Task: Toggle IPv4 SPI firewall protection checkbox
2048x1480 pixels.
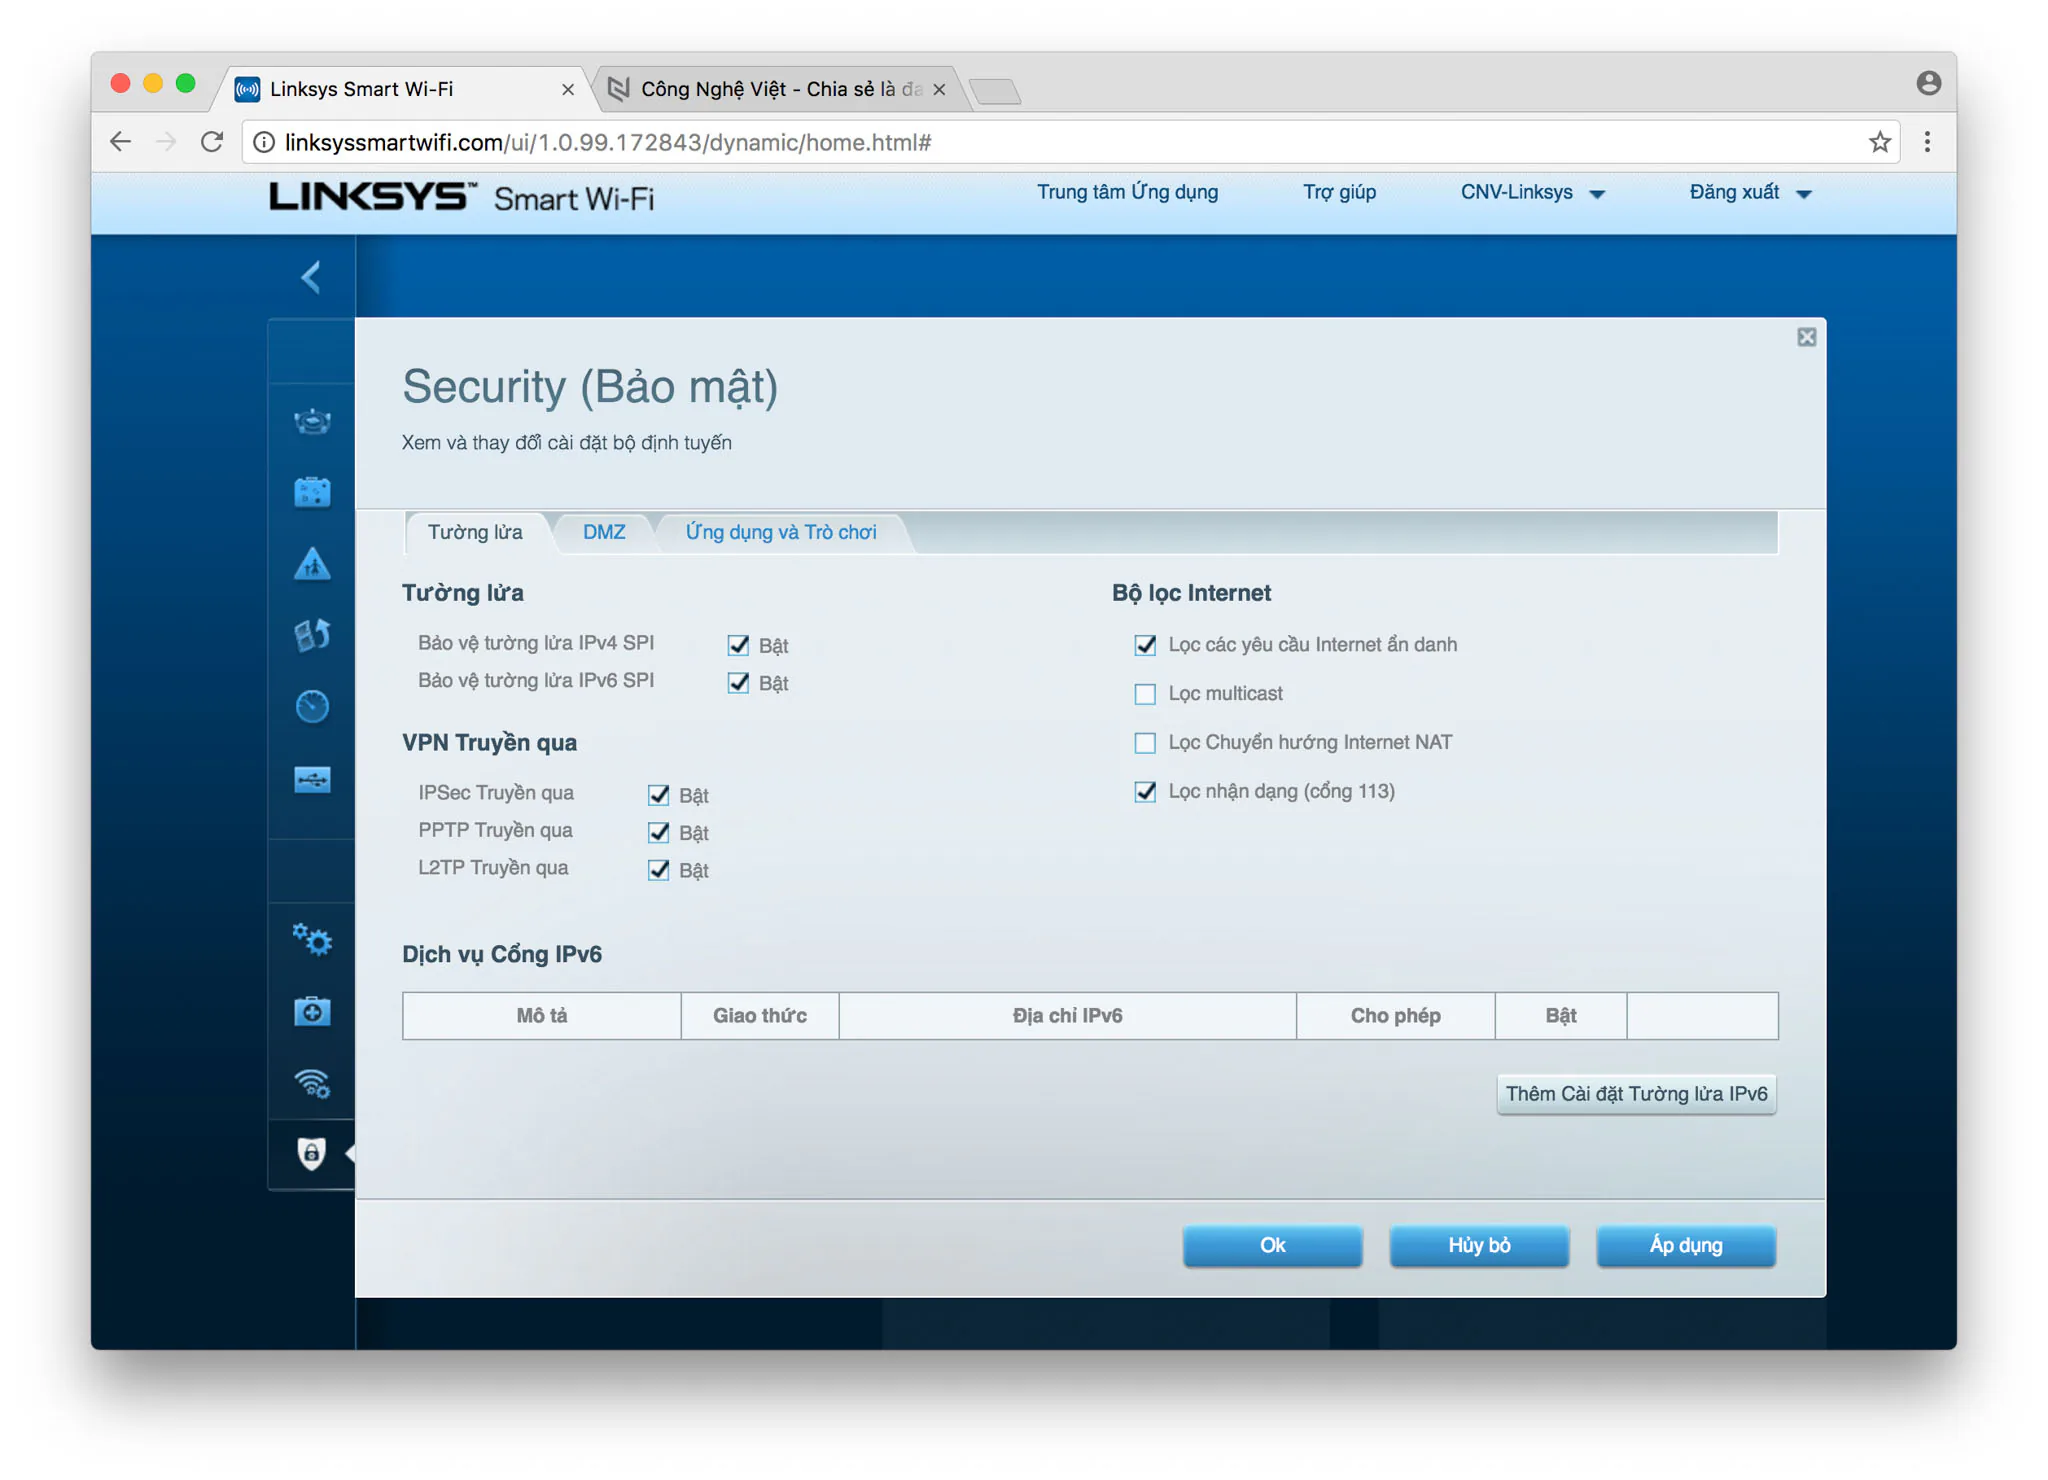Action: coord(738,645)
